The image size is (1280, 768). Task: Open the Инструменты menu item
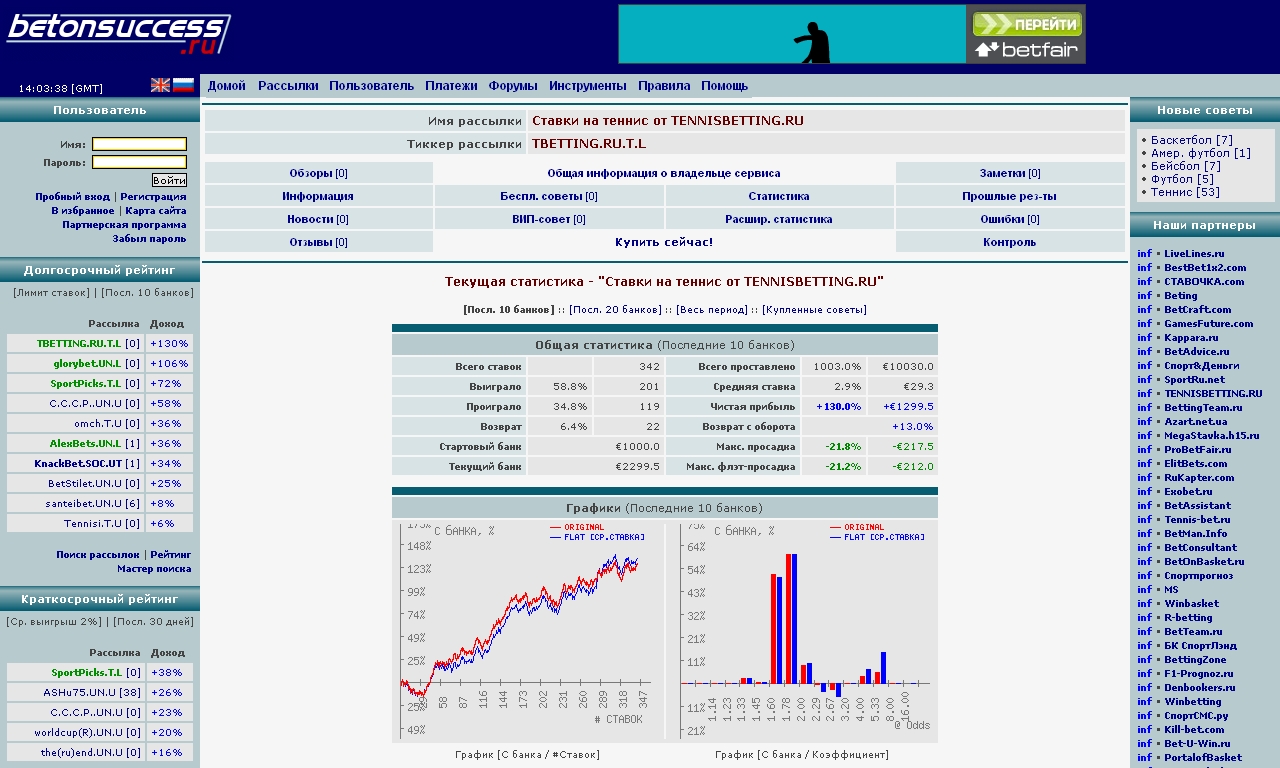[x=587, y=86]
